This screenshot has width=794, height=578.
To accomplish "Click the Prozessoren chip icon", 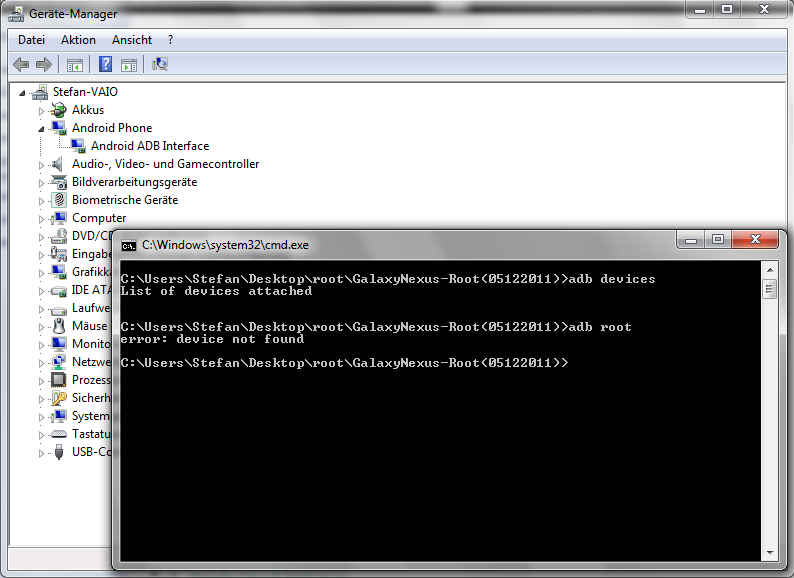I will (59, 380).
